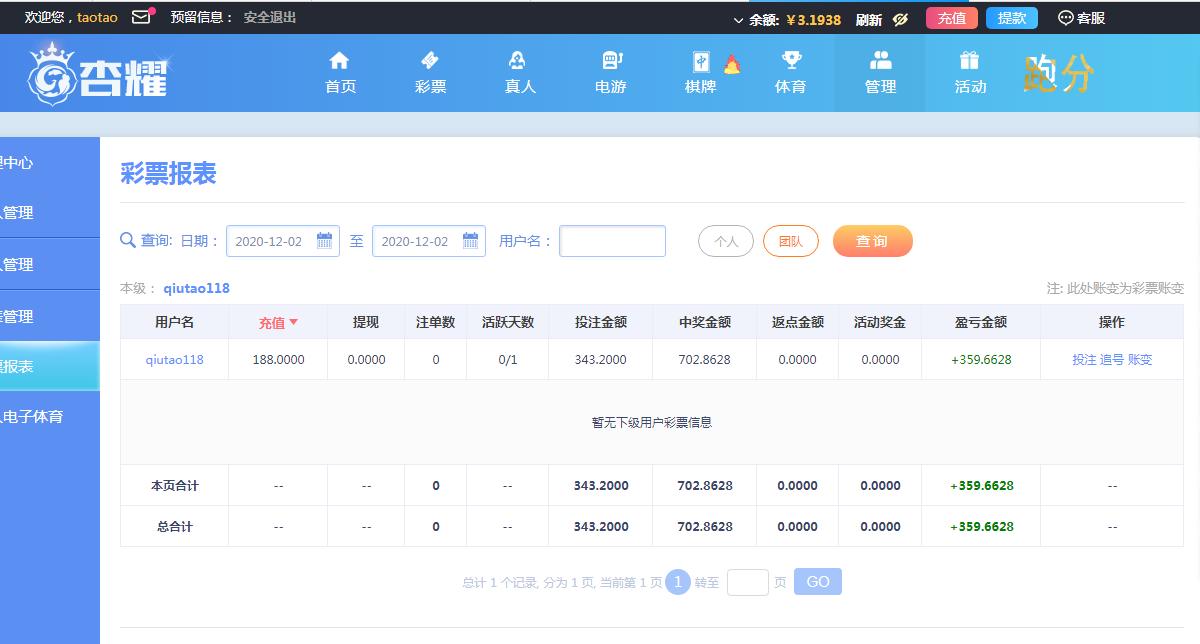Image resolution: width=1200 pixels, height=644 pixels.
Task: Click the 彩票报表 page title
Action: pyautogui.click(x=168, y=173)
